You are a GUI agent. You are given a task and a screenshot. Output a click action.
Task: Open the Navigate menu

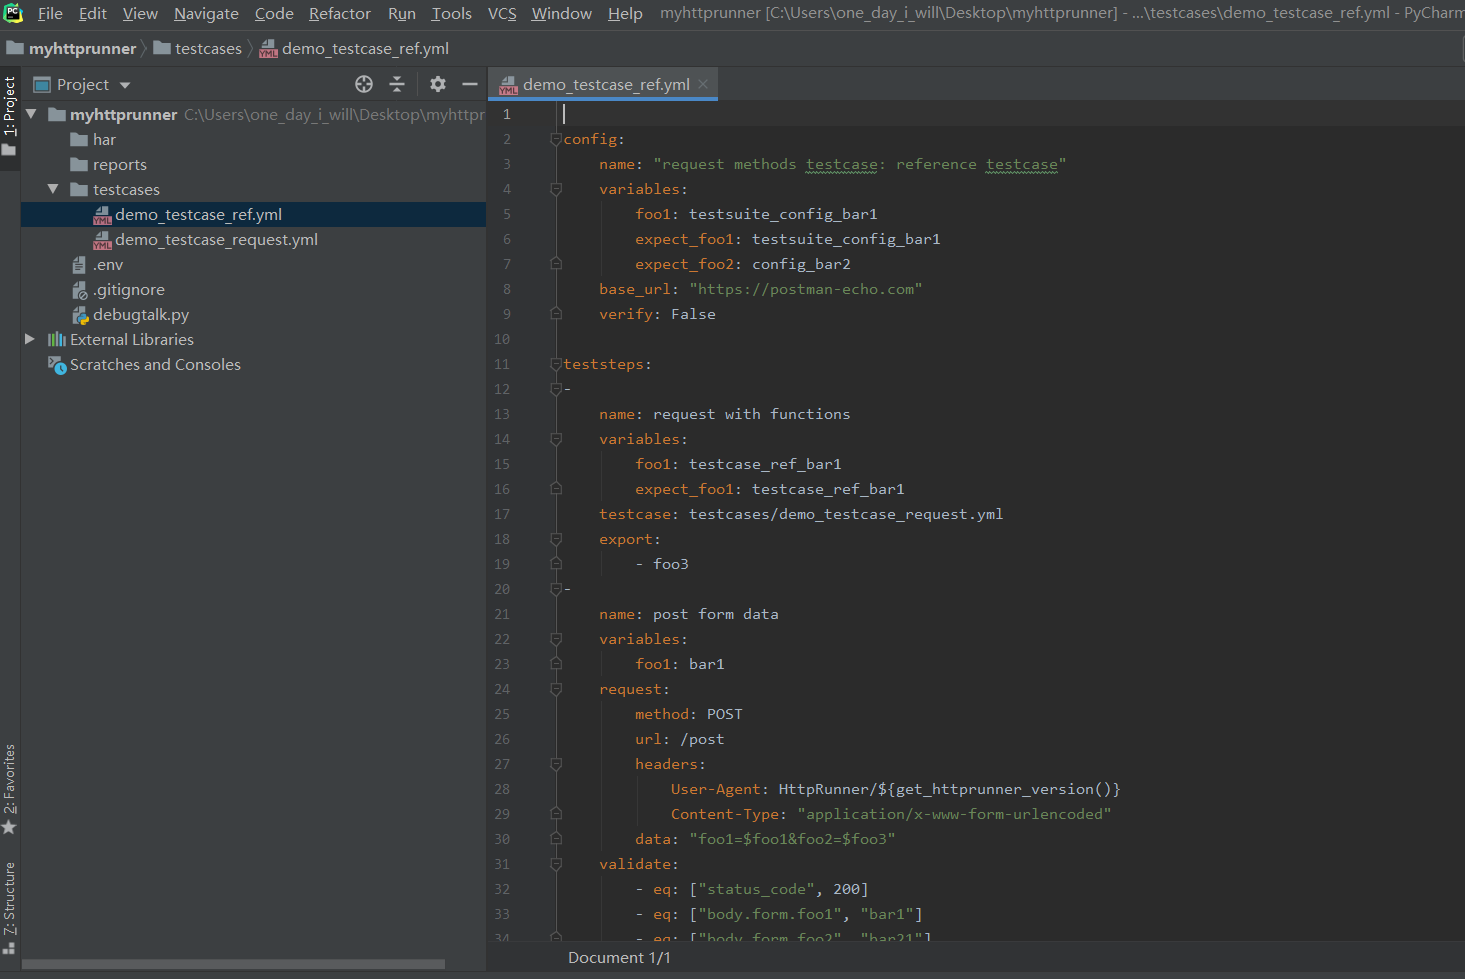click(x=206, y=13)
